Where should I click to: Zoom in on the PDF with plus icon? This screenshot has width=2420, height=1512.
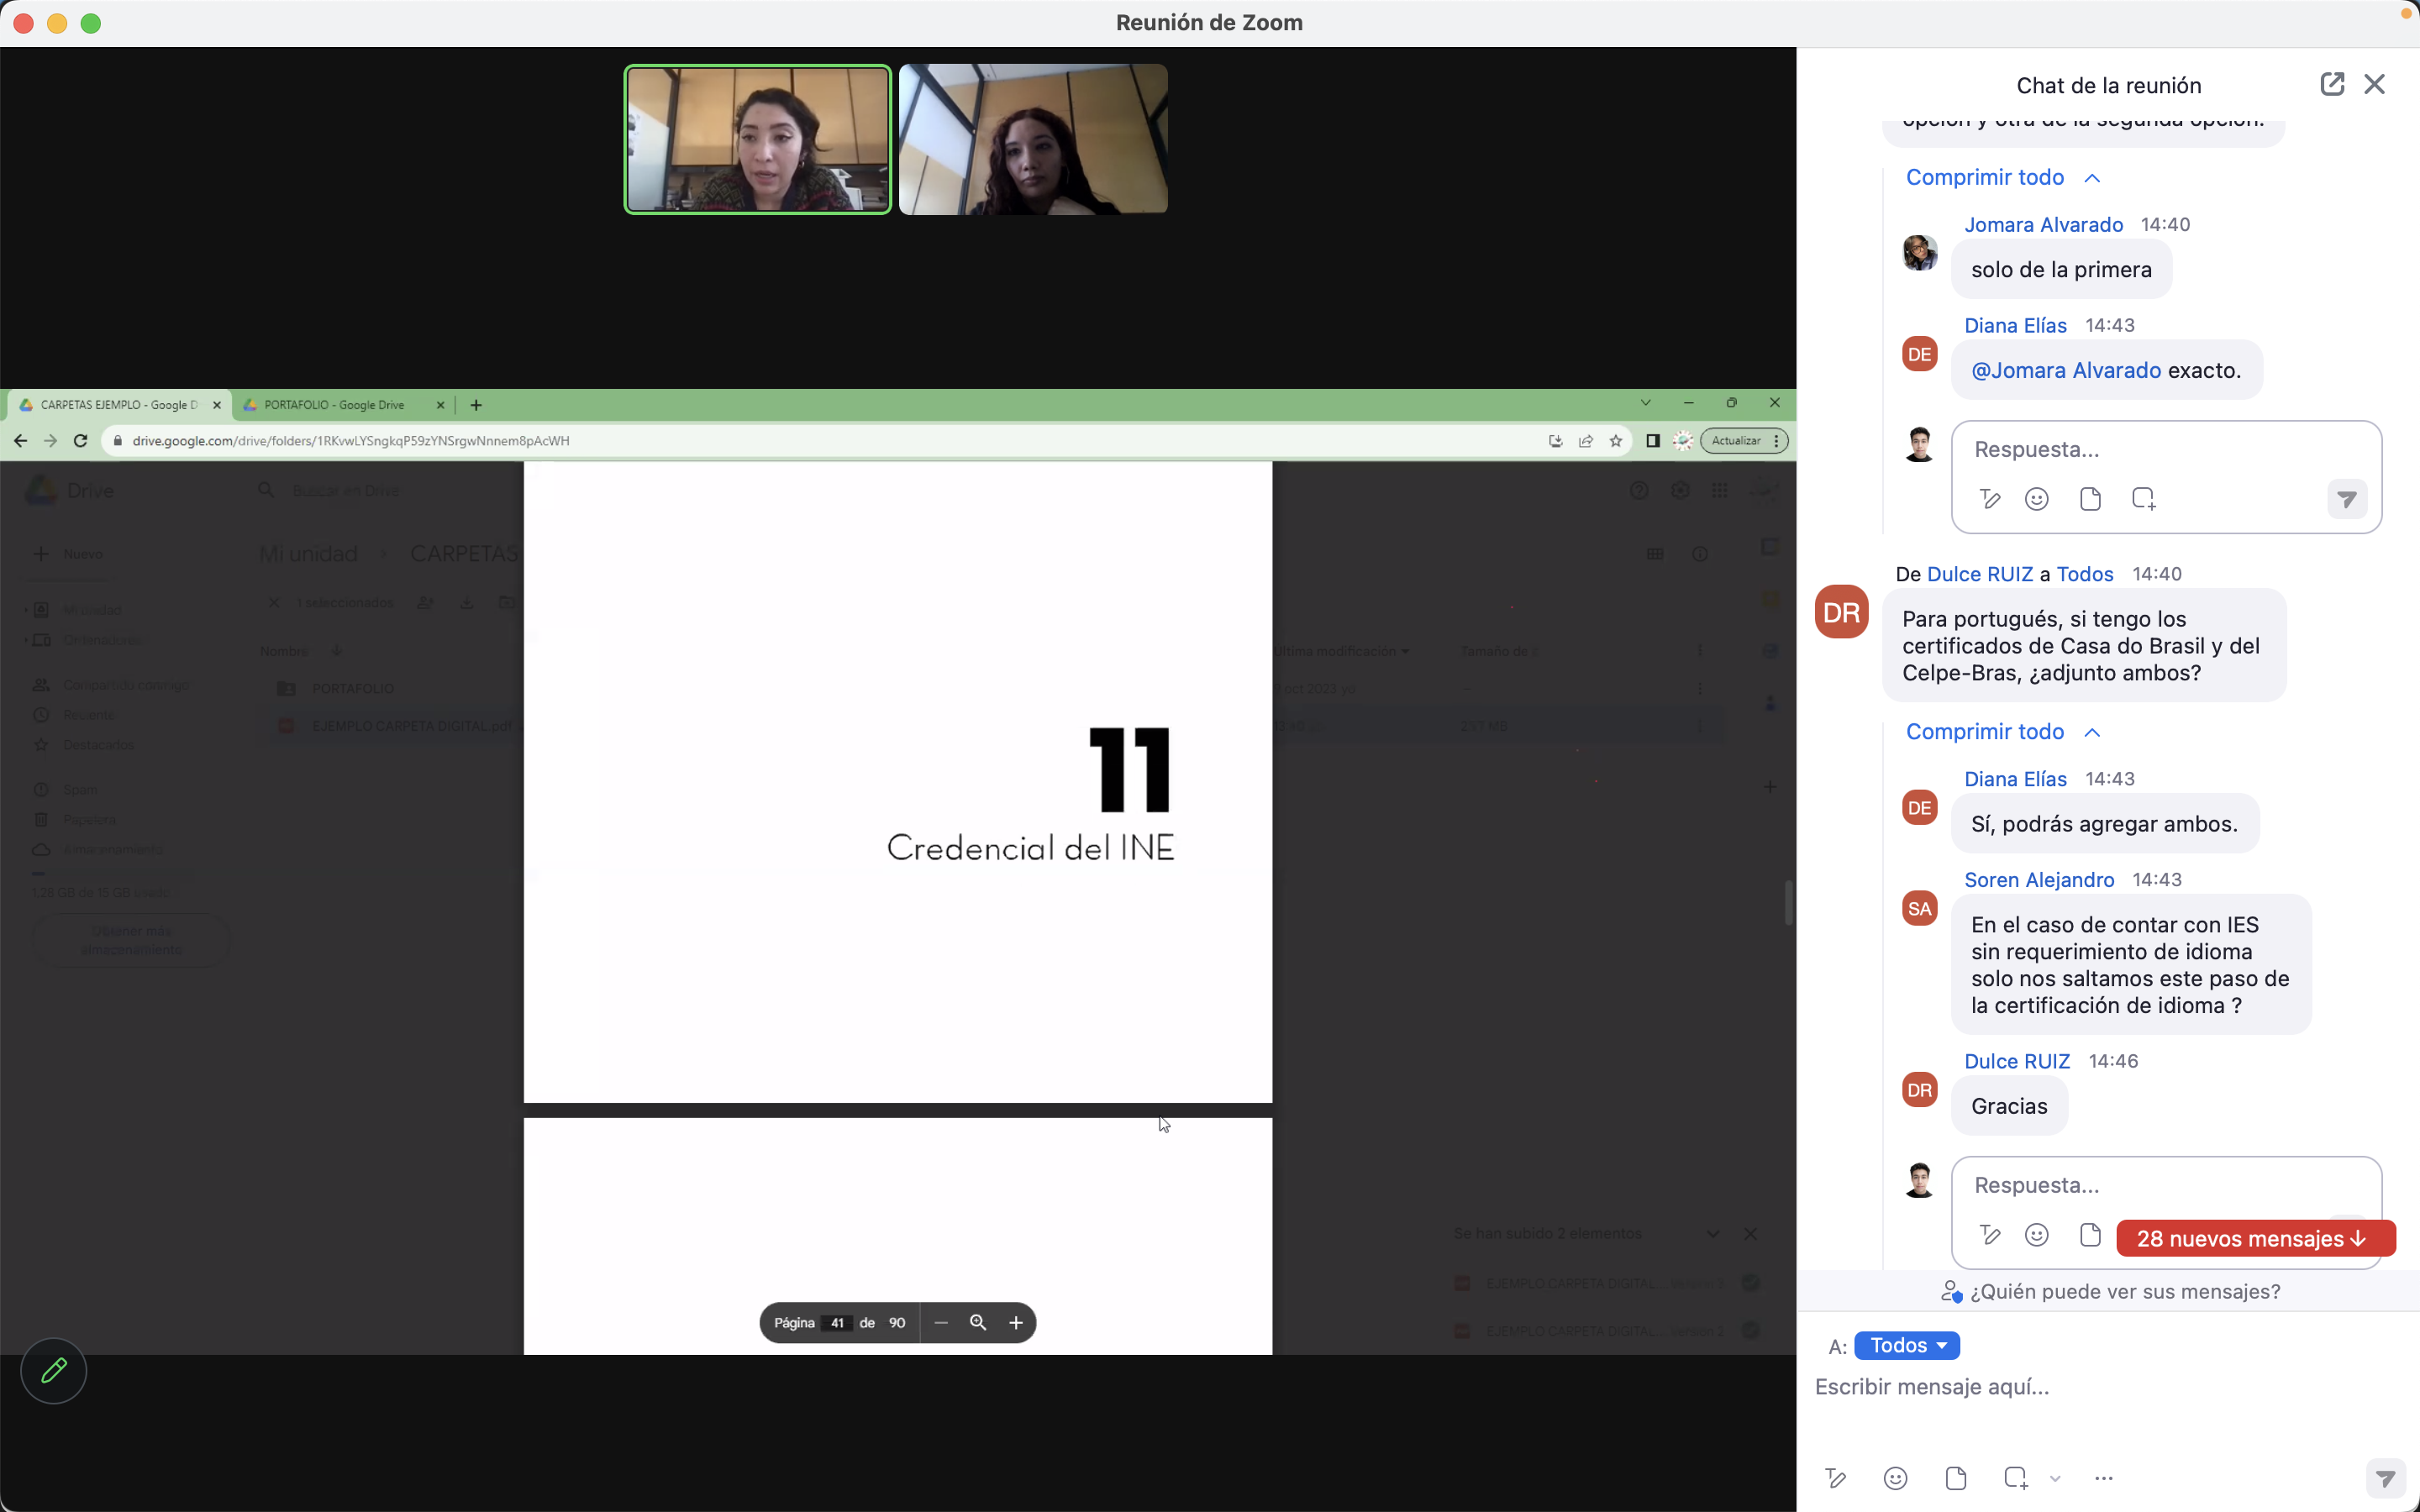1016,1323
